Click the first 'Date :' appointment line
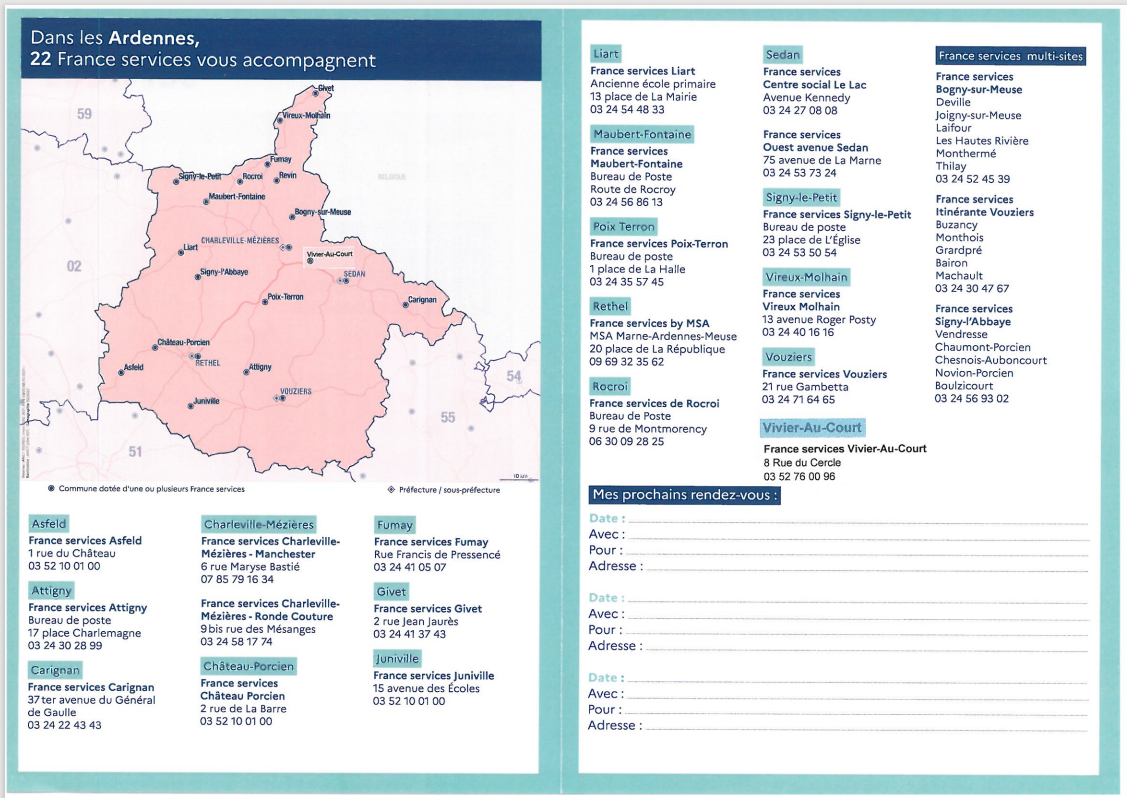 coord(838,518)
